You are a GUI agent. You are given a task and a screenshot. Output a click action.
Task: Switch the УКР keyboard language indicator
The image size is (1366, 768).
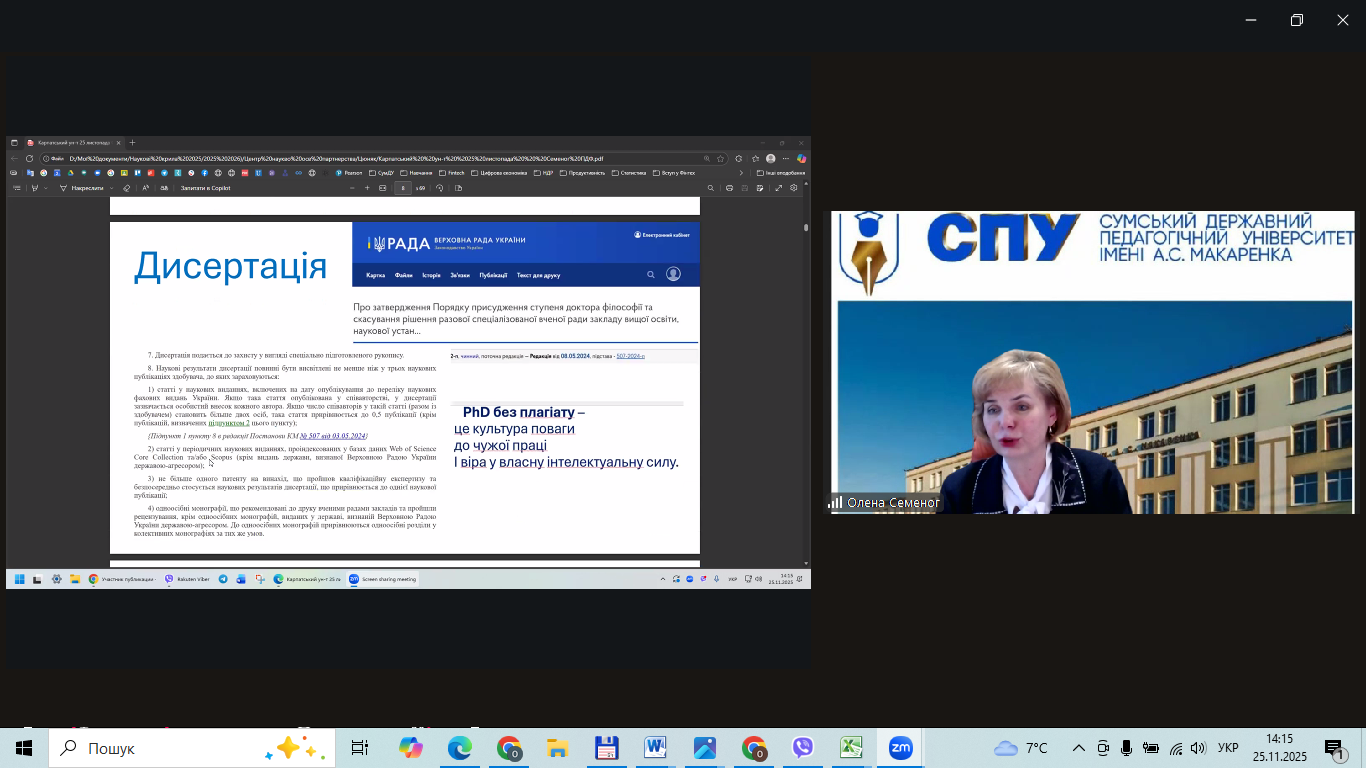click(1229, 748)
